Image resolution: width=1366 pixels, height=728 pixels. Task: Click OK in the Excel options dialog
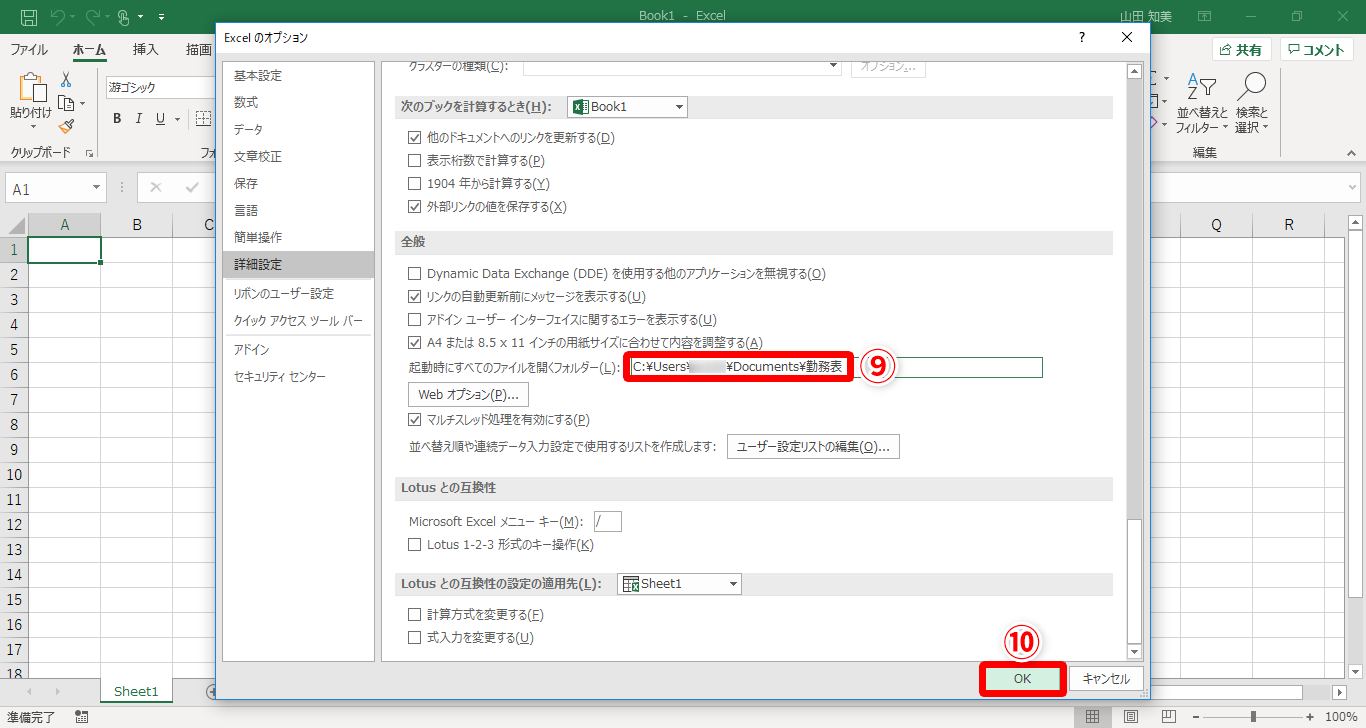[1022, 678]
